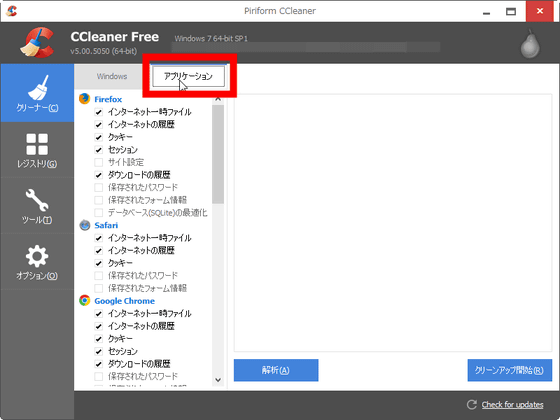Image resolution: width=560 pixels, height=420 pixels.
Task: Uncheck Firefox インターネット一時ファイル
Action: pyautogui.click(x=99, y=112)
